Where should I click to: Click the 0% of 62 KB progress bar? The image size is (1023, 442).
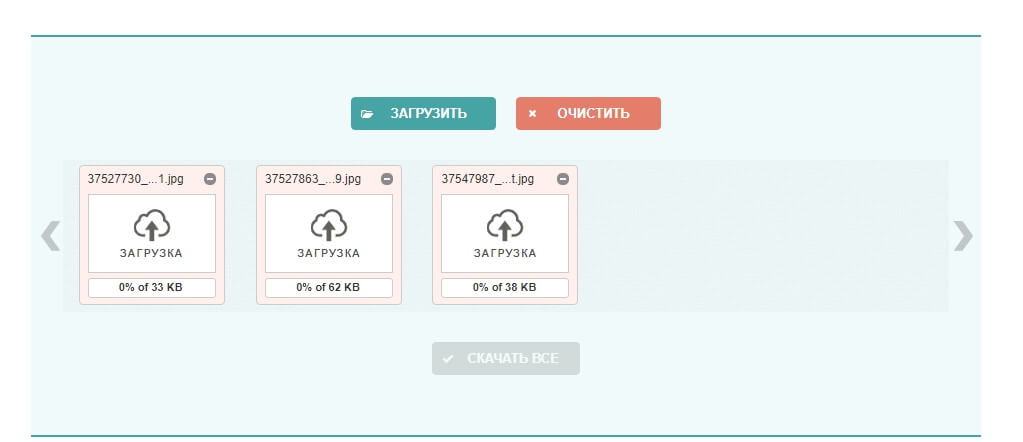(328, 288)
